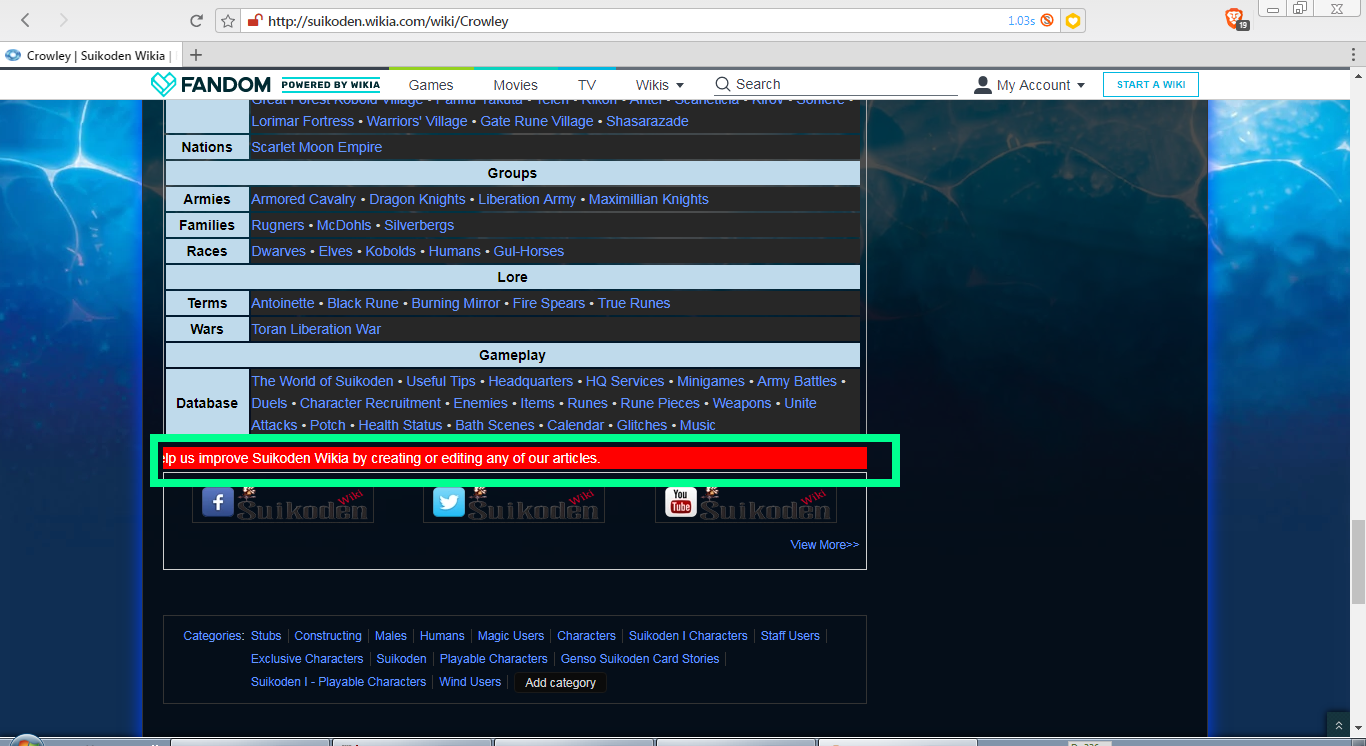Click the search magnifier icon

(x=723, y=85)
